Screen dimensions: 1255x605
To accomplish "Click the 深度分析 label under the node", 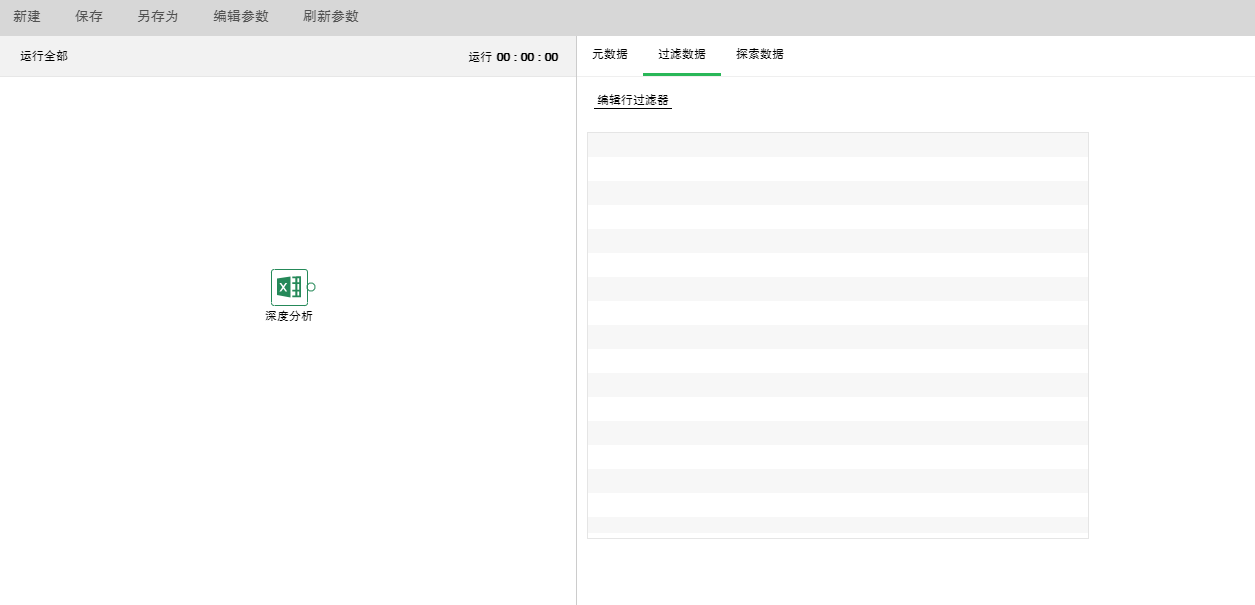I will (289, 316).
